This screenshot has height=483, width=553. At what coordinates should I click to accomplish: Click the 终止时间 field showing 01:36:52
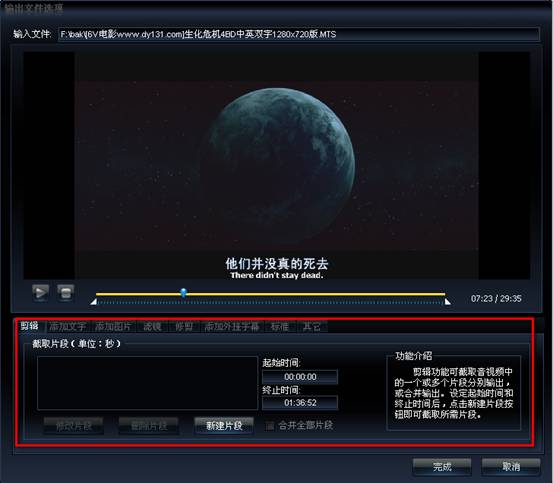[x=300, y=403]
